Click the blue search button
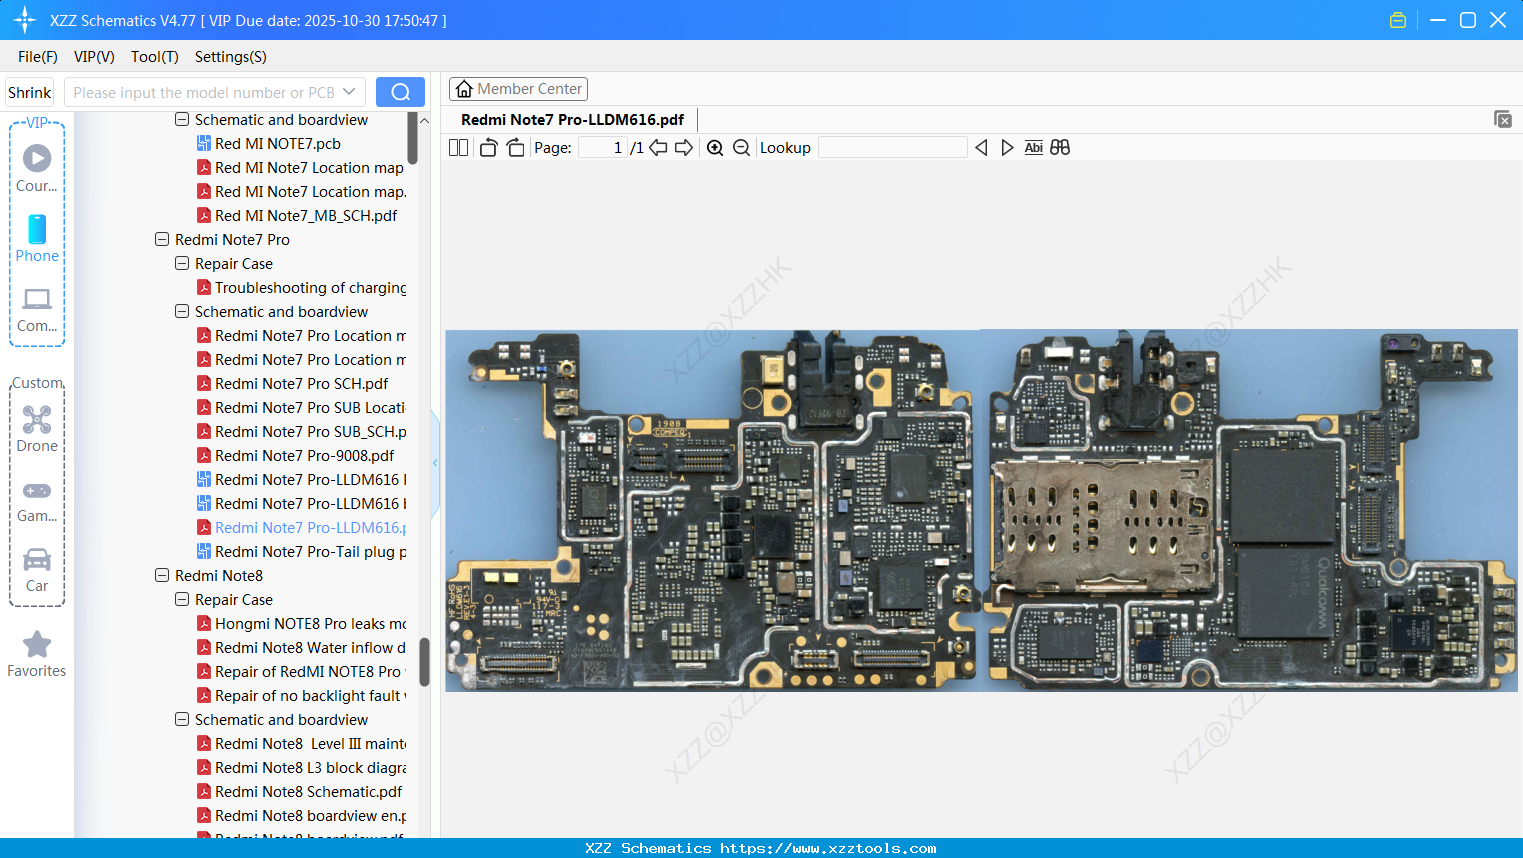The height and width of the screenshot is (858, 1523). (x=400, y=92)
